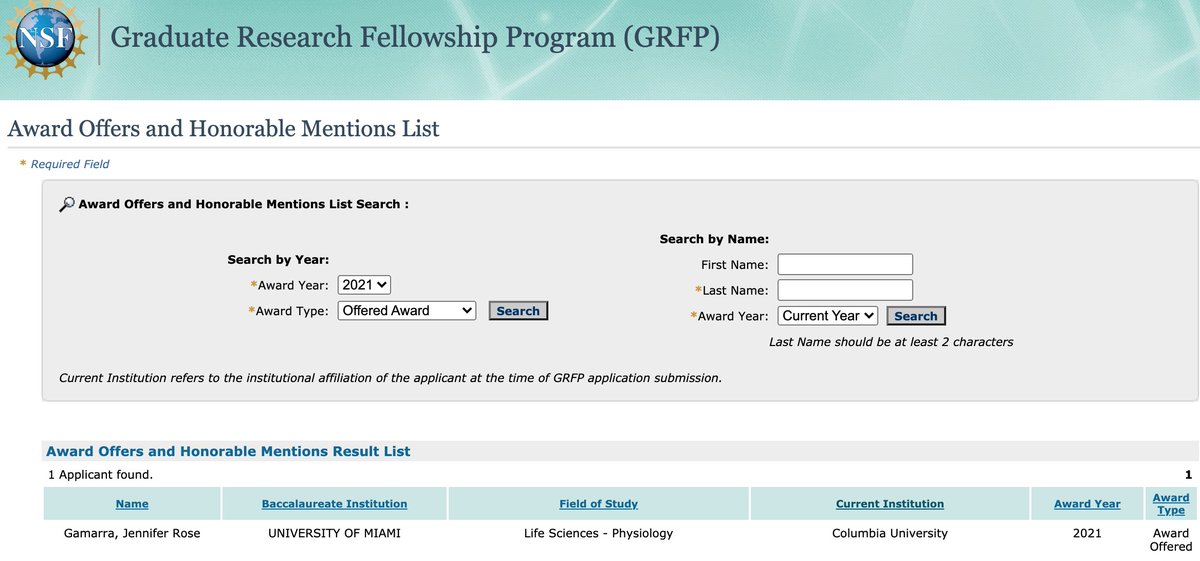Open the Current Year award year dropdown
This screenshot has height=561, width=1200.
[828, 316]
